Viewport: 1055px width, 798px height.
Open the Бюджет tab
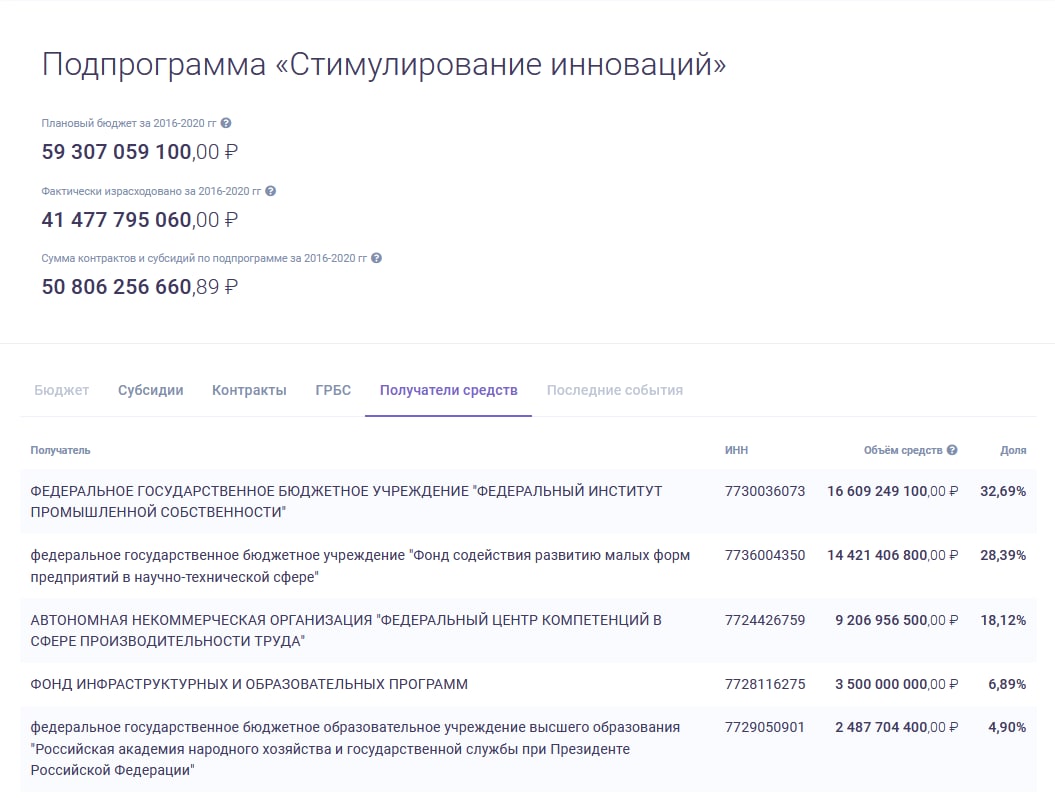pos(61,390)
